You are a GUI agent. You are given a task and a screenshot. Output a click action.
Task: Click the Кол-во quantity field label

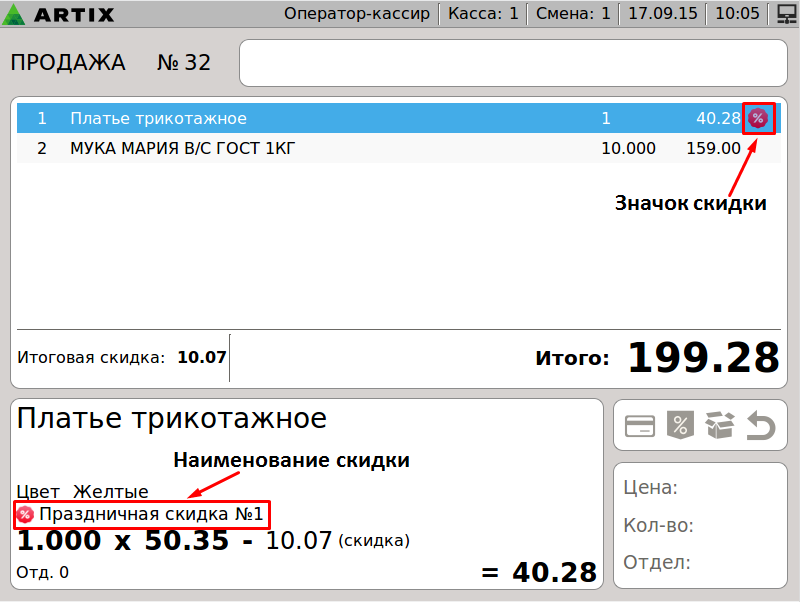pyautogui.click(x=658, y=525)
